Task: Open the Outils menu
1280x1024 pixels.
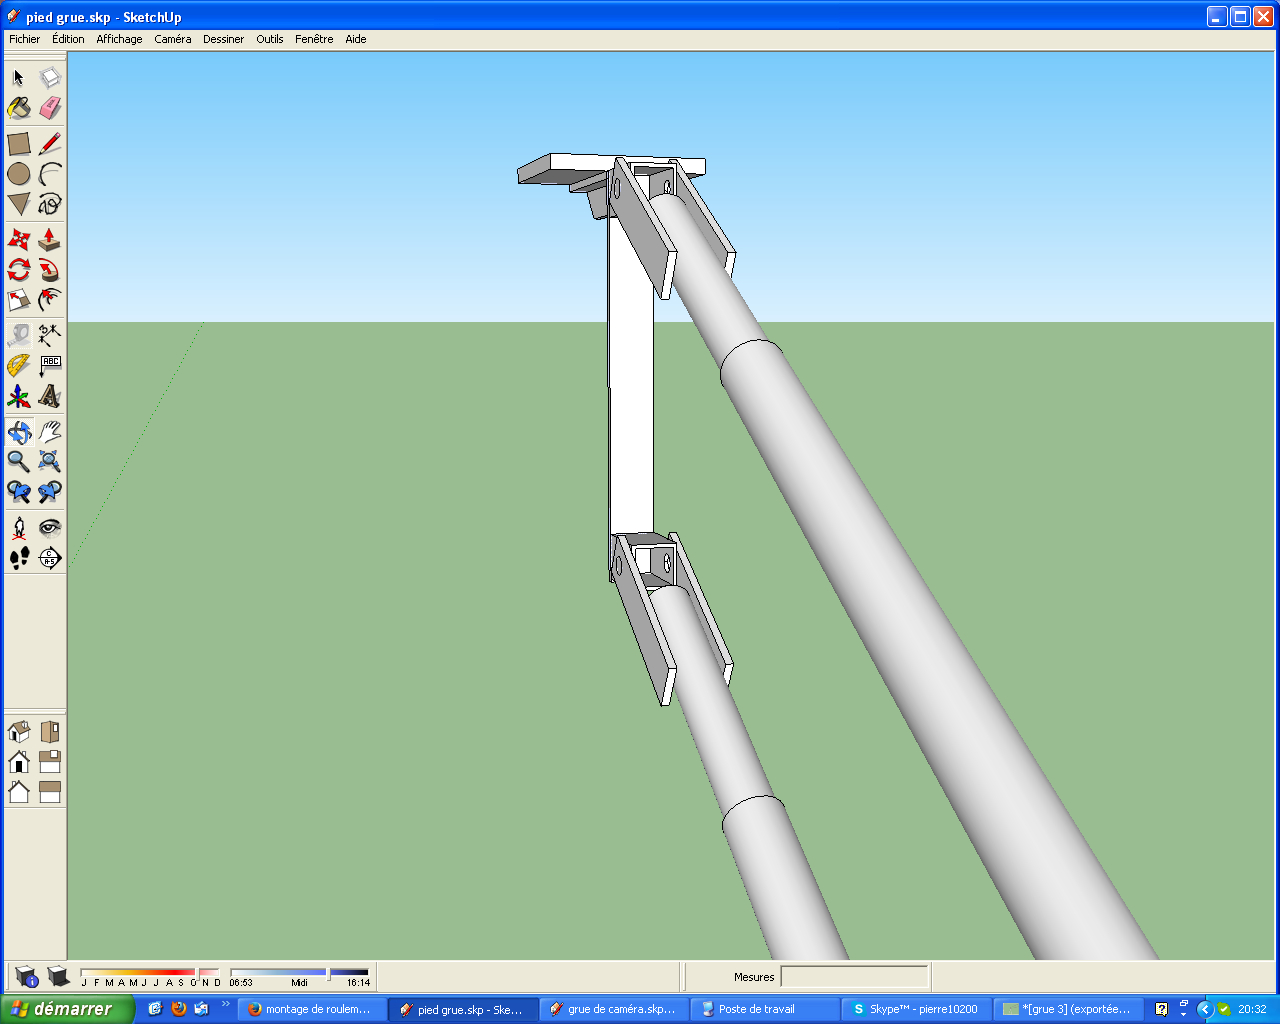Action: (270, 39)
